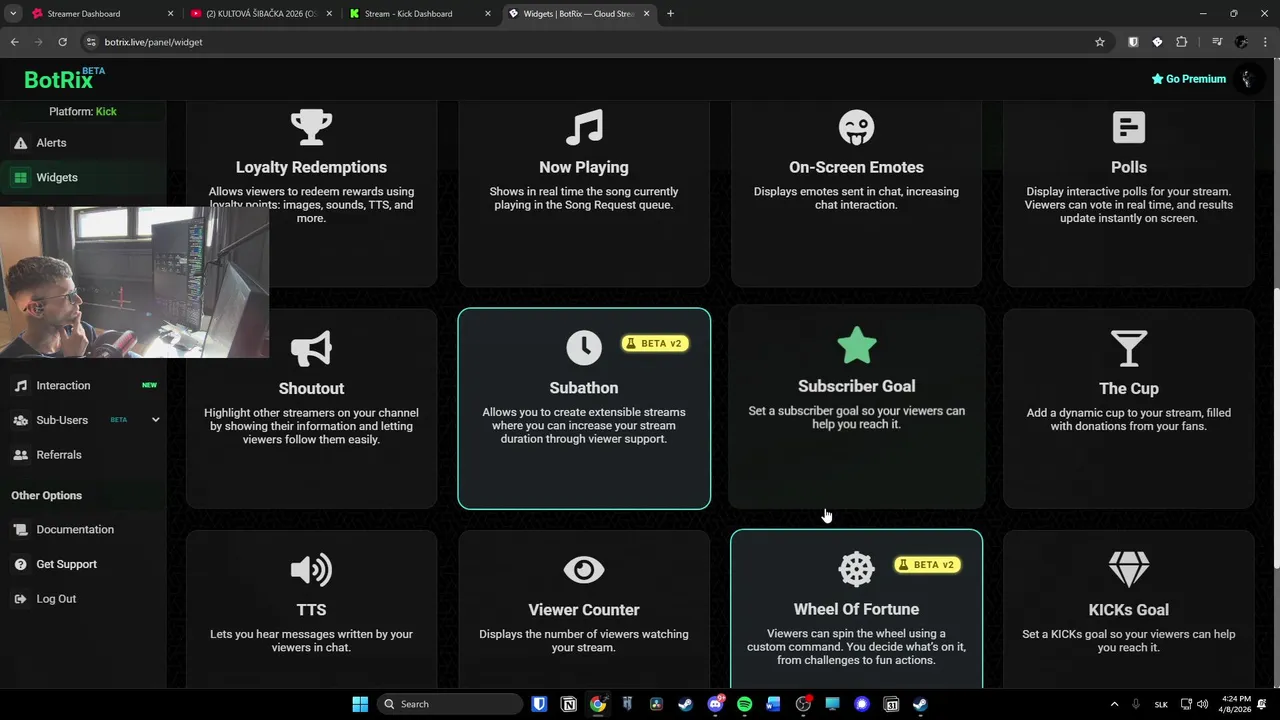Image resolution: width=1280 pixels, height=720 pixels.
Task: Switch to the Streamer Dashboard tab
Action: (x=100, y=13)
